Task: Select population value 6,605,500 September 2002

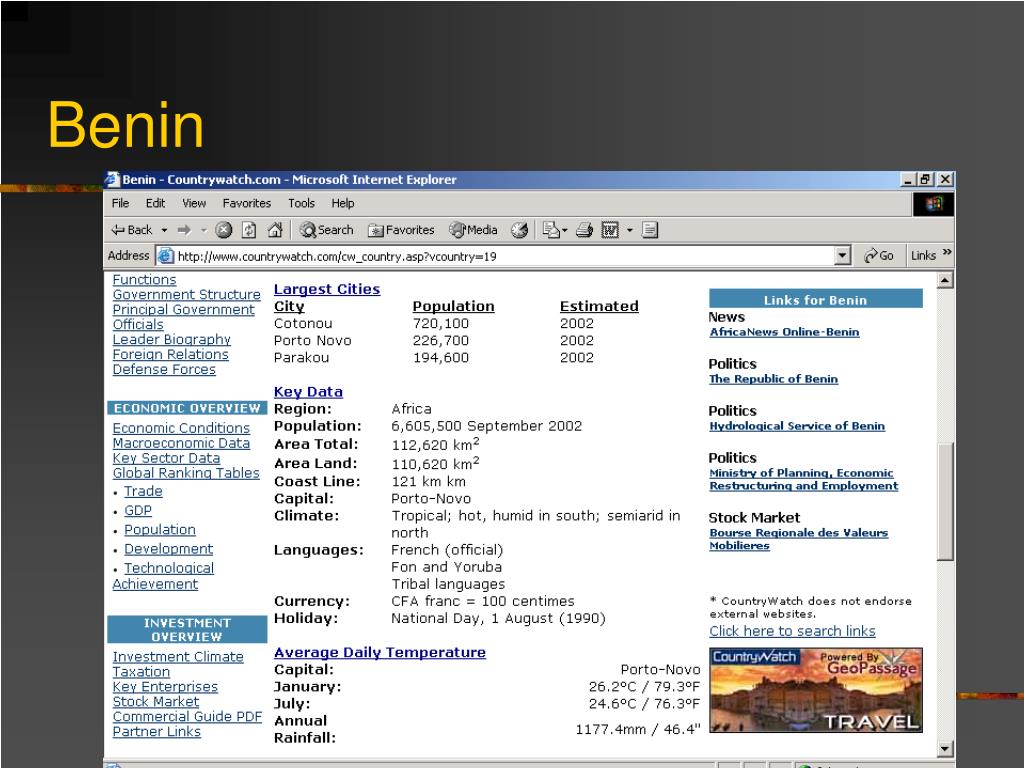Action: [x=487, y=426]
